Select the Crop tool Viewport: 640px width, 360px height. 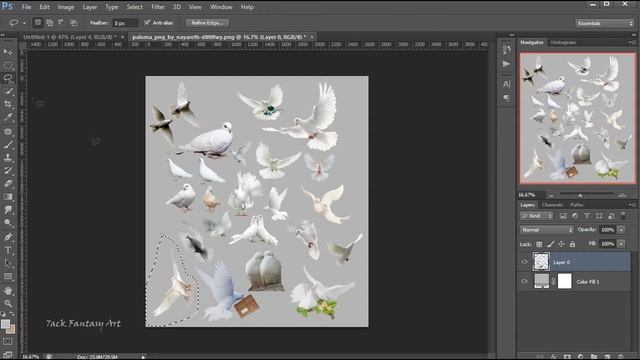pyautogui.click(x=8, y=104)
